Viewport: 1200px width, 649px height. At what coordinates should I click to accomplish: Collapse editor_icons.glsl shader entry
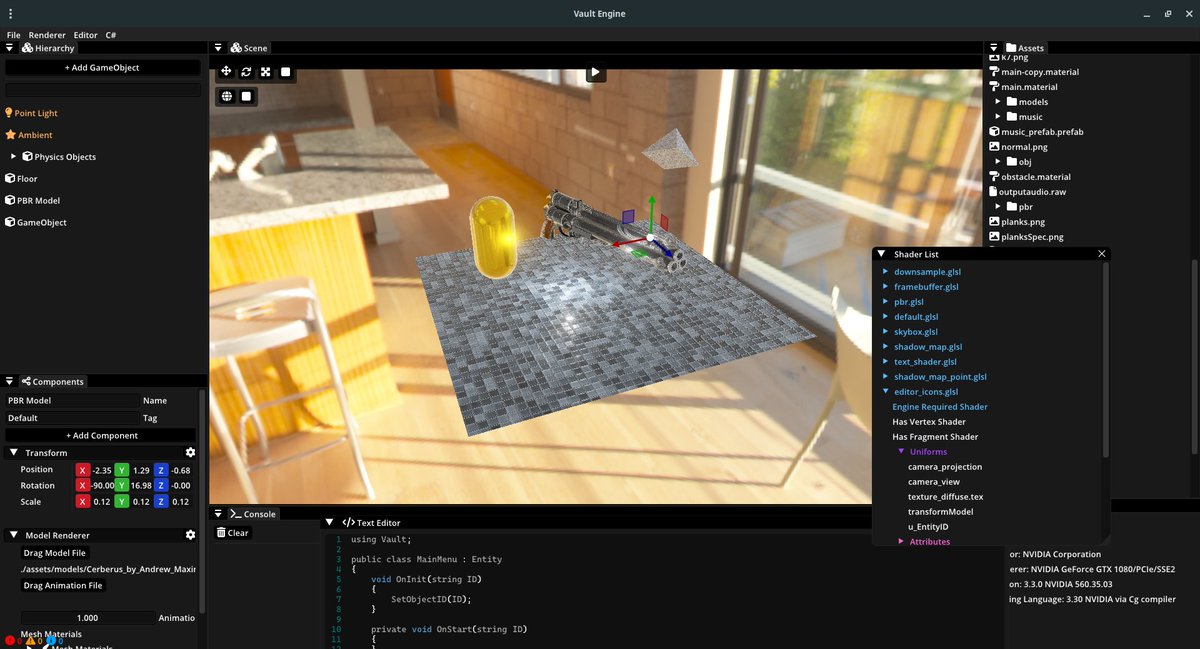885,392
